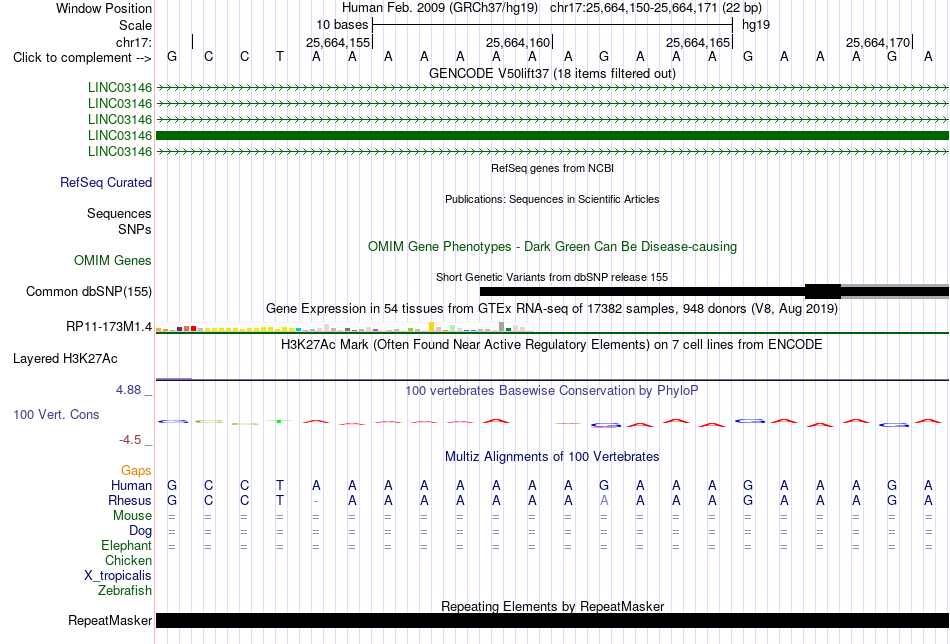The image size is (950, 644).
Task: Click the ruler position label 25,664,160
Action: pyautogui.click(x=517, y=42)
